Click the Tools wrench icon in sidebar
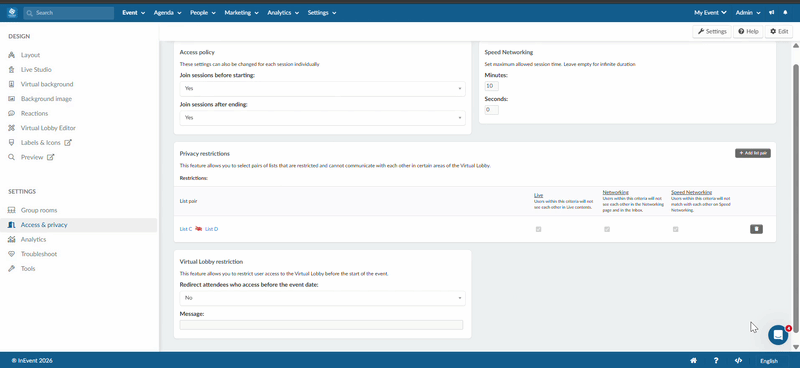 [x=12, y=268]
